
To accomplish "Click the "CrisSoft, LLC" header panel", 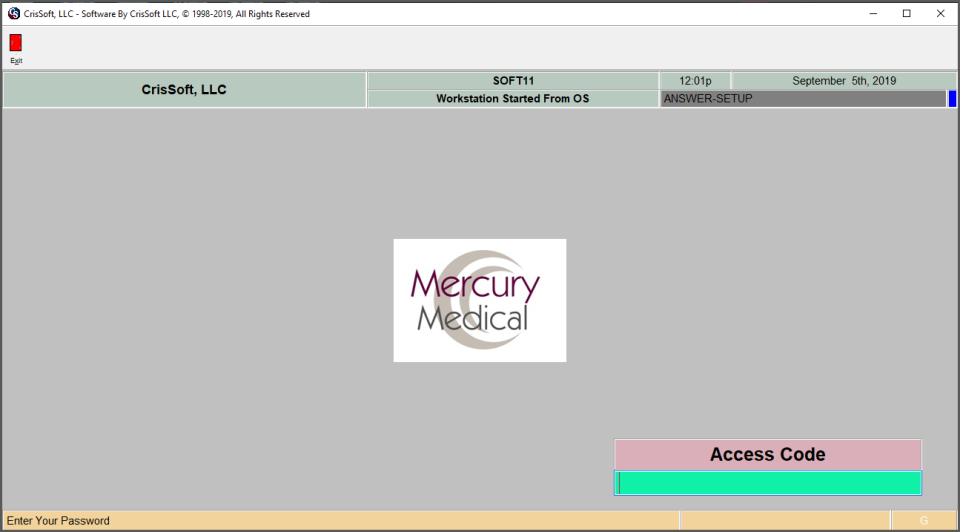I will [184, 89].
